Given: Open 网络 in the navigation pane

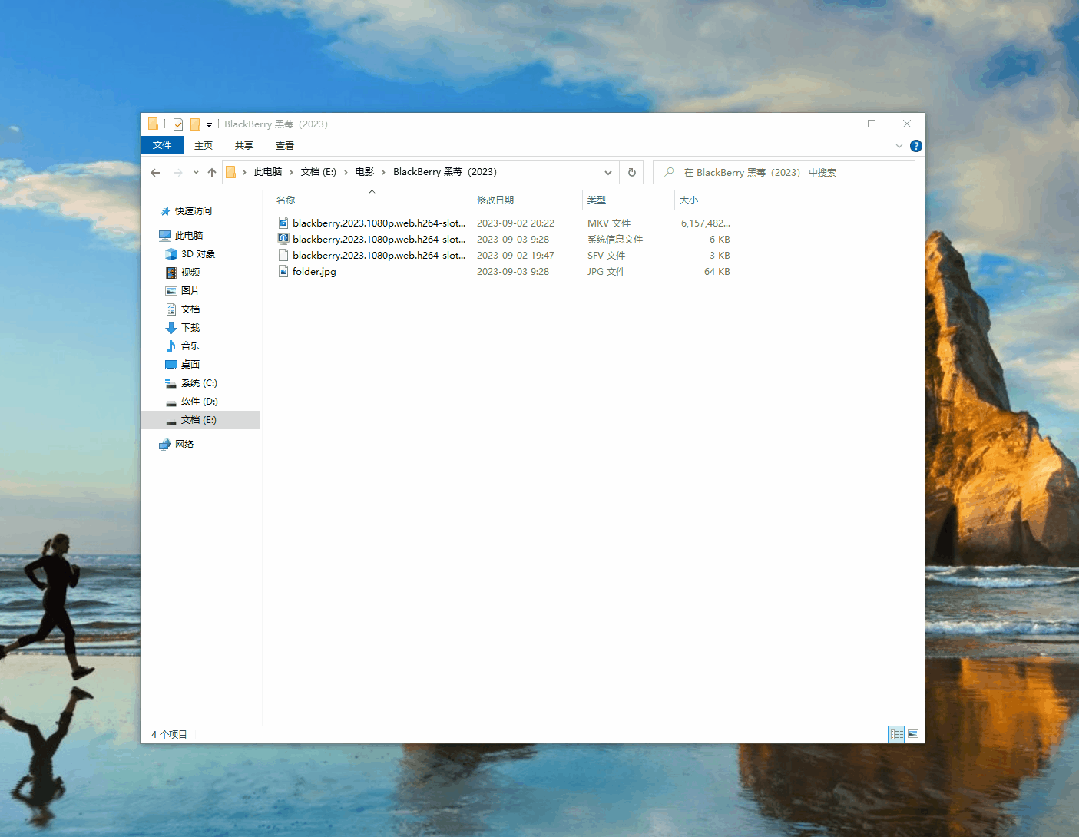Looking at the screenshot, I should coord(184,444).
